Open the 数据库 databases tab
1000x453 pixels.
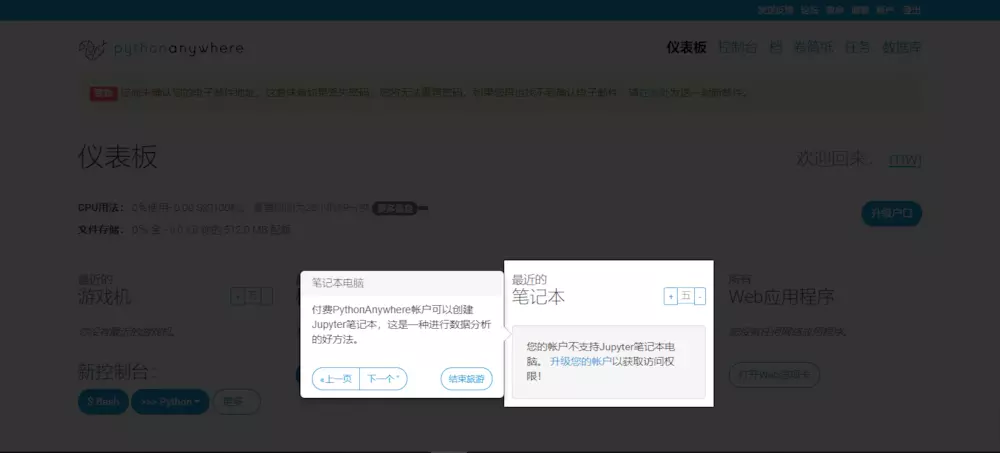(902, 47)
